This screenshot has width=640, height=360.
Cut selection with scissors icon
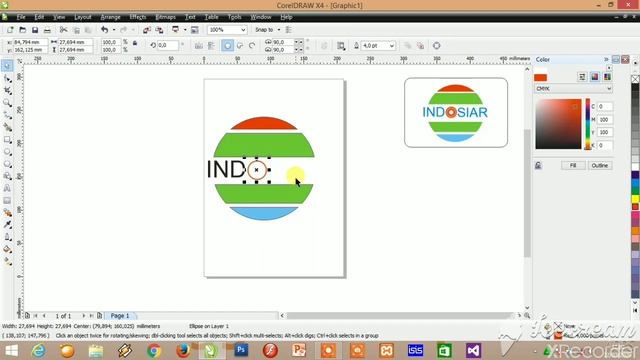tap(63, 30)
